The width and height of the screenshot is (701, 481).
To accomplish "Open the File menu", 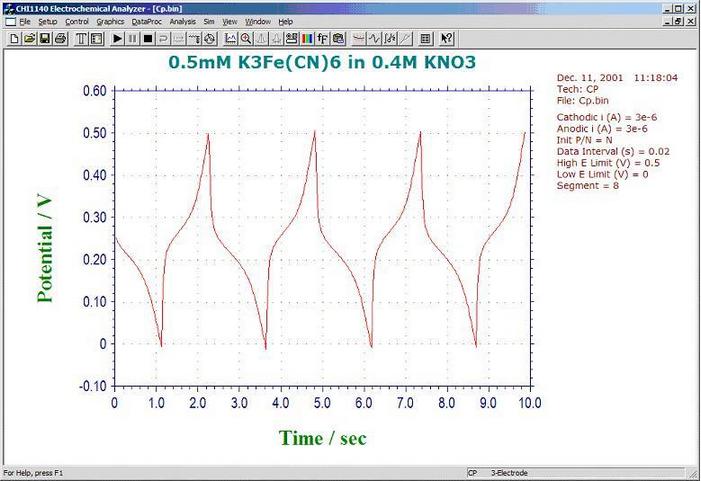I will (x=25, y=21).
